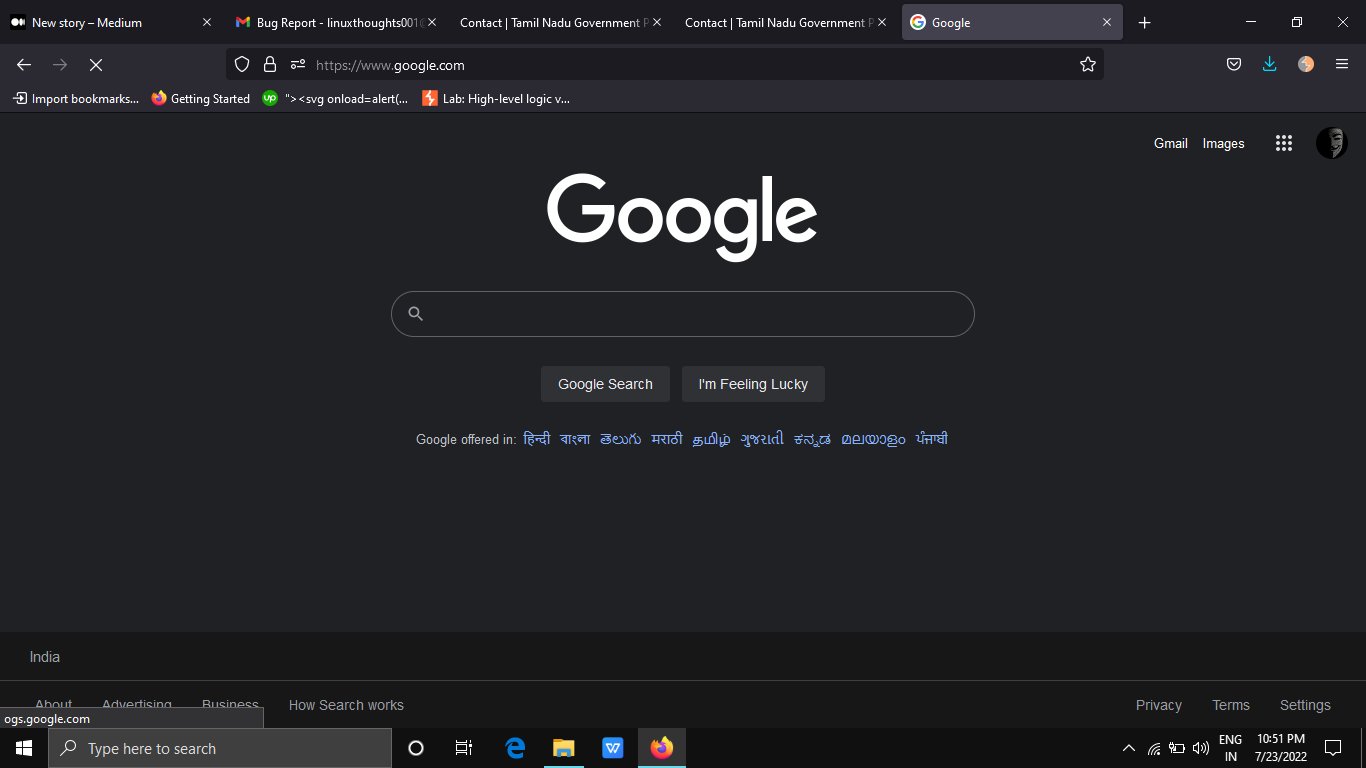Open Task View on the taskbar

[464, 748]
